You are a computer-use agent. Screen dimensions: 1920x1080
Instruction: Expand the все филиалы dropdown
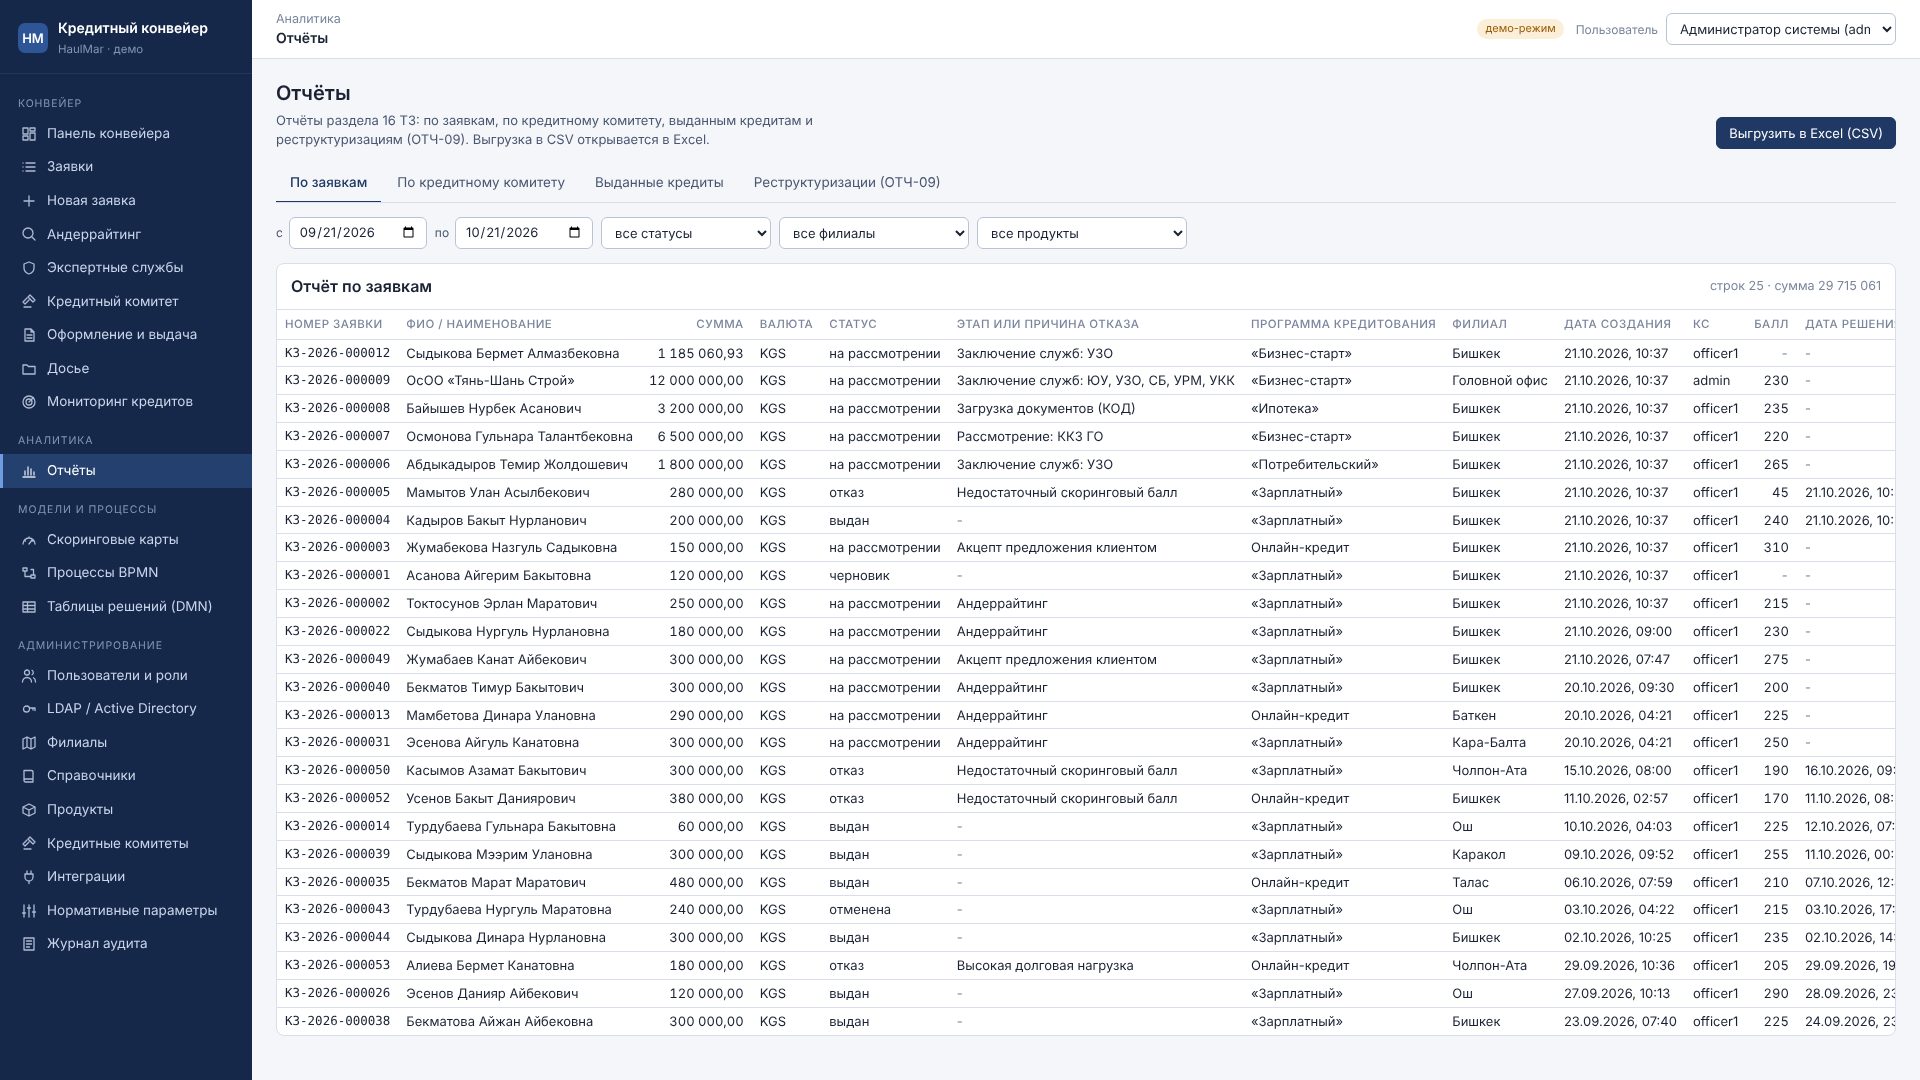click(874, 233)
